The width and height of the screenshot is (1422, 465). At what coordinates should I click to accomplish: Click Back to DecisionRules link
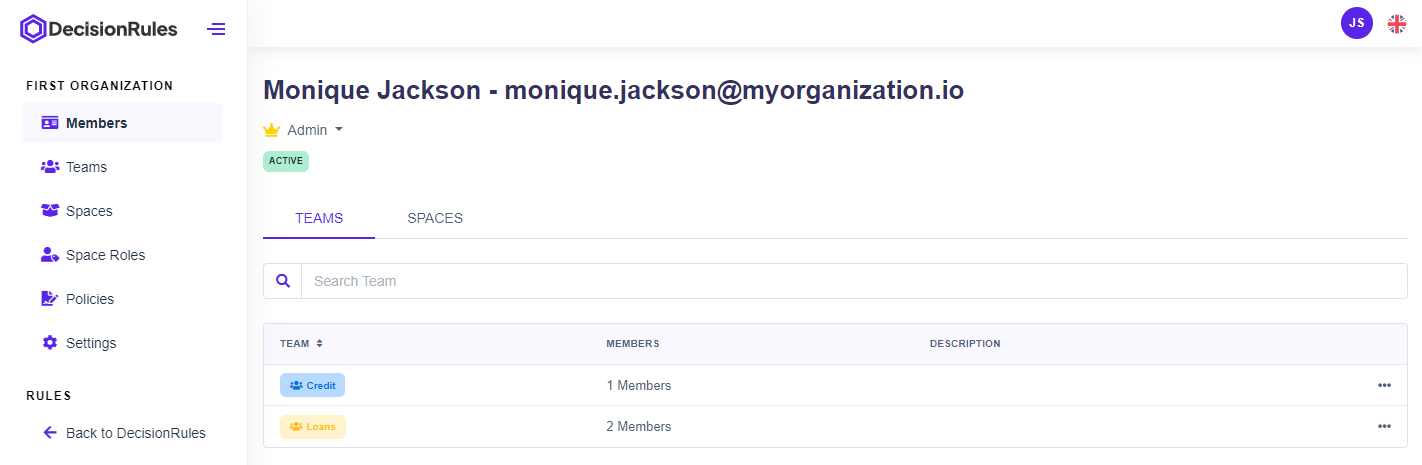135,433
